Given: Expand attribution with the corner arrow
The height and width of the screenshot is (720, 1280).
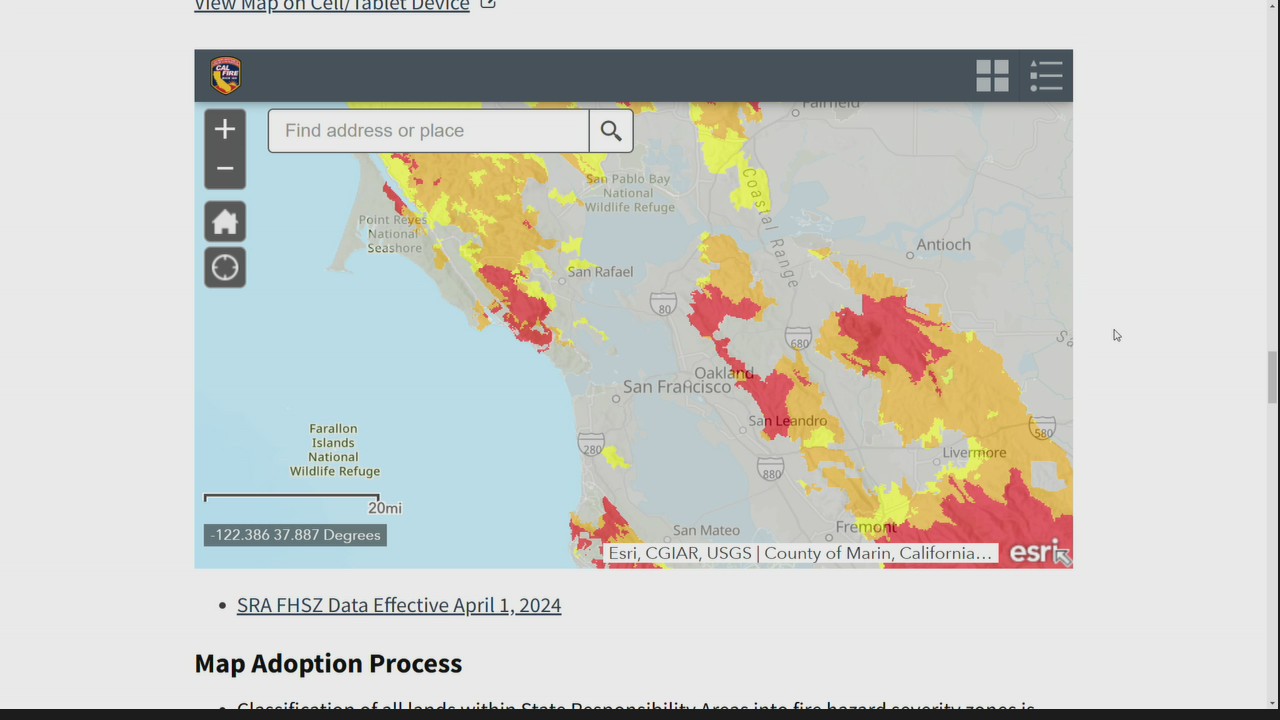Looking at the screenshot, I should 1063,557.
